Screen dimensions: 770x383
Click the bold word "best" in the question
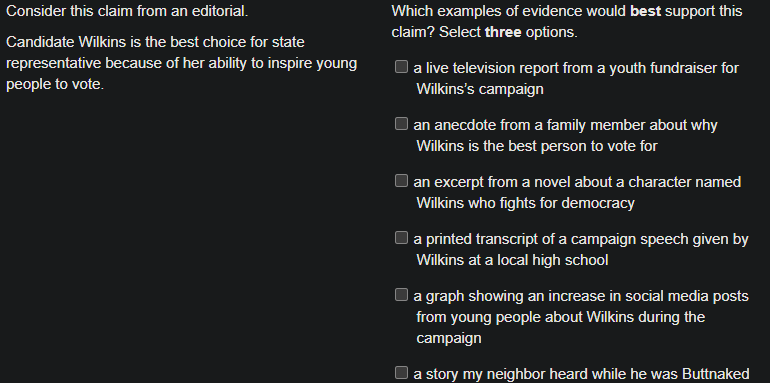[x=645, y=11]
